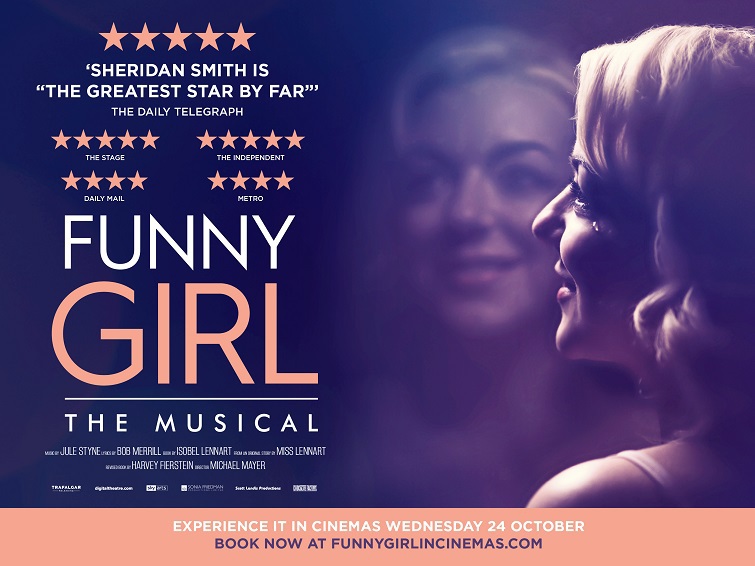Click The Daily Telegraph attribution text
This screenshot has width=755, height=566.
point(177,112)
